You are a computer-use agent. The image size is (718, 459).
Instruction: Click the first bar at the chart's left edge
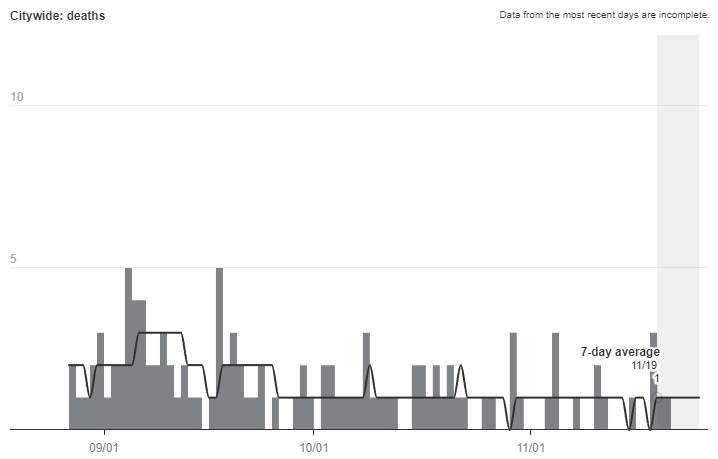tap(72, 397)
